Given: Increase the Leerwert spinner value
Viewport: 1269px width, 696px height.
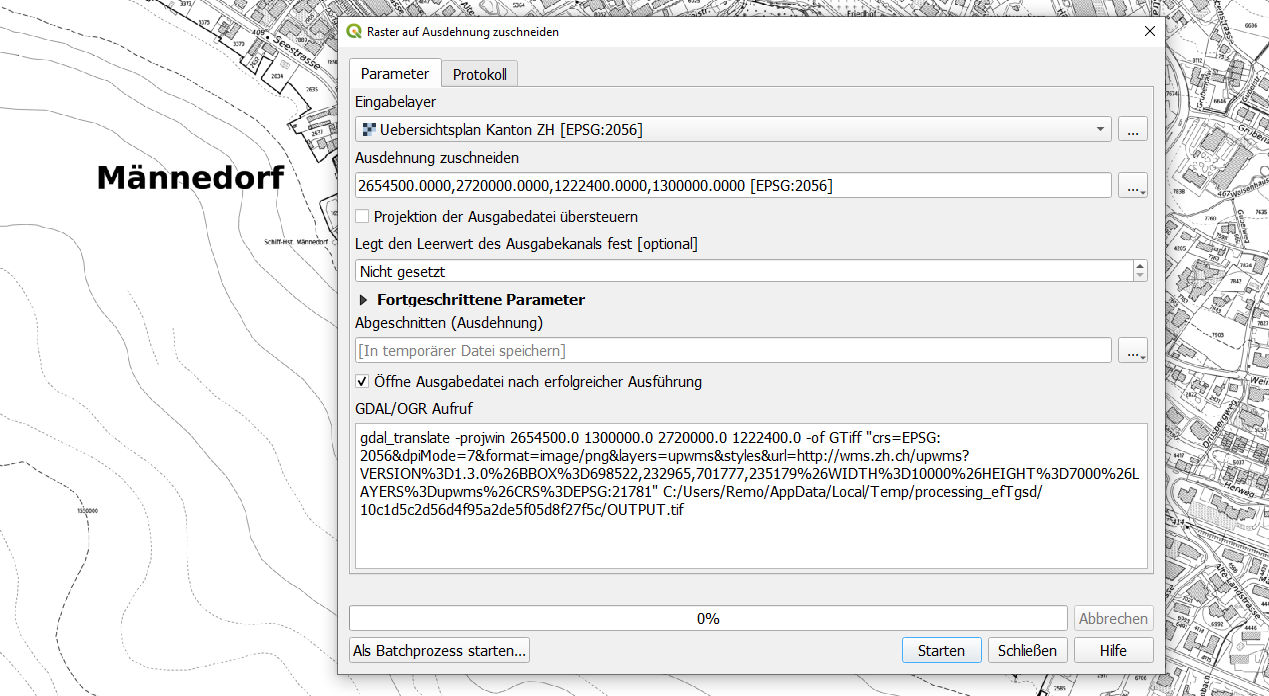Looking at the screenshot, I should (1139, 266).
